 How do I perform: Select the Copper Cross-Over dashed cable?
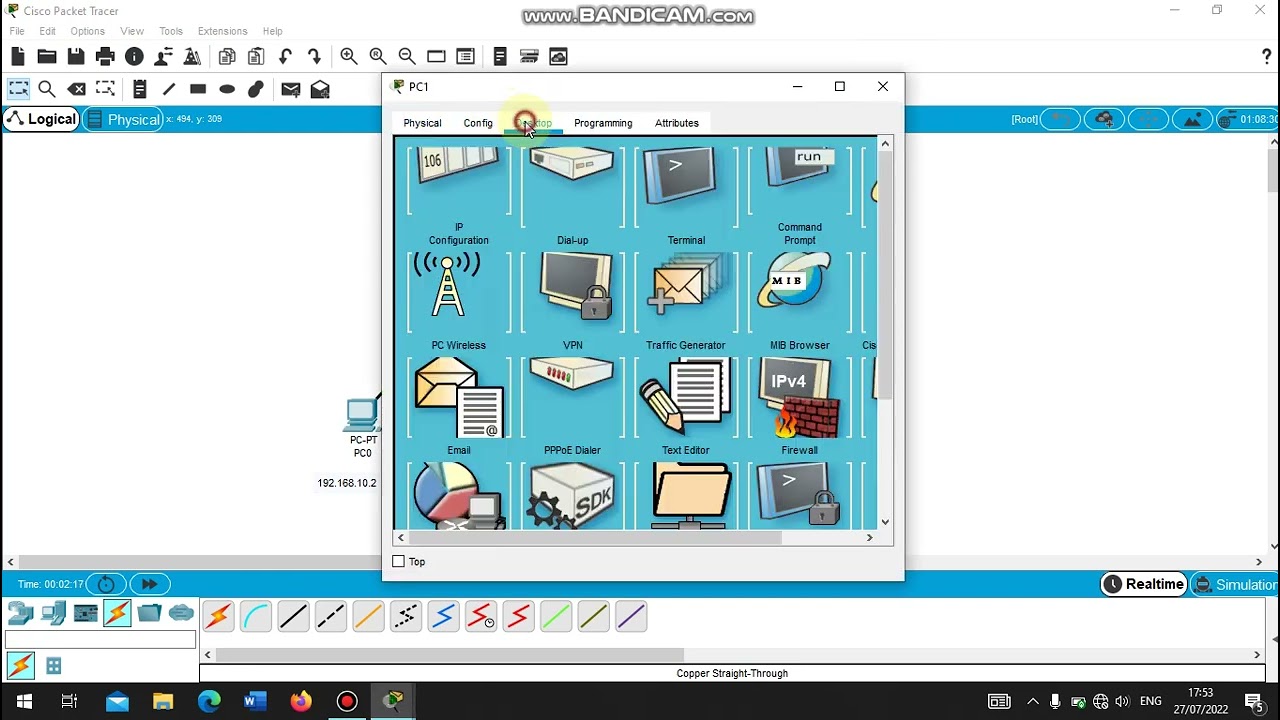coord(330,616)
